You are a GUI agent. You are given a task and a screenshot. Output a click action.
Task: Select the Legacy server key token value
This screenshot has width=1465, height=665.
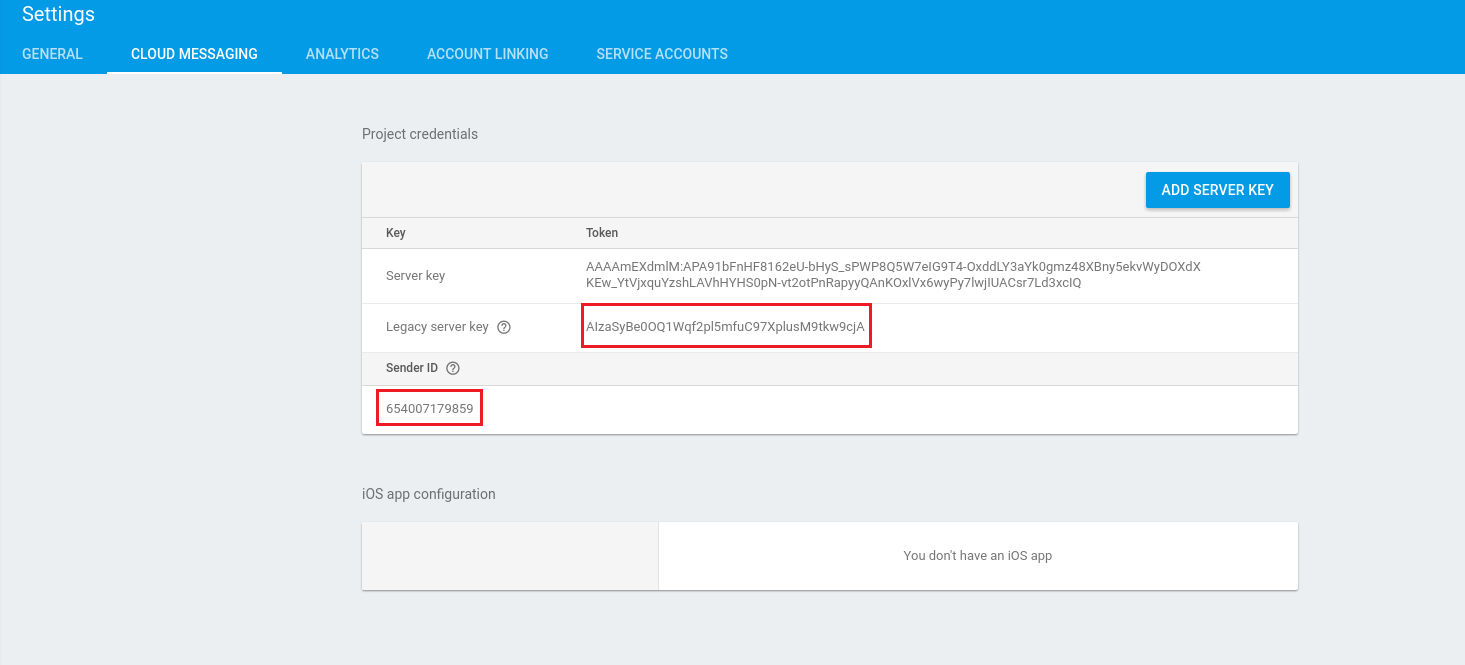[725, 327]
